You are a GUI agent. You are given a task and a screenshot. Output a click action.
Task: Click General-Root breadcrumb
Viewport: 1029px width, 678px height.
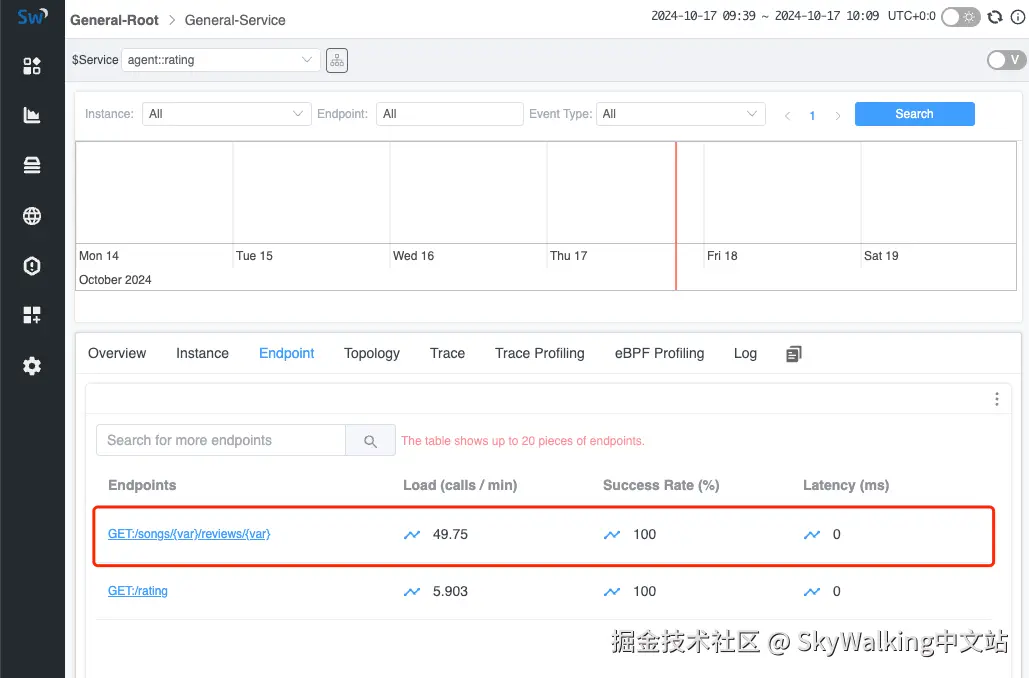click(x=114, y=20)
